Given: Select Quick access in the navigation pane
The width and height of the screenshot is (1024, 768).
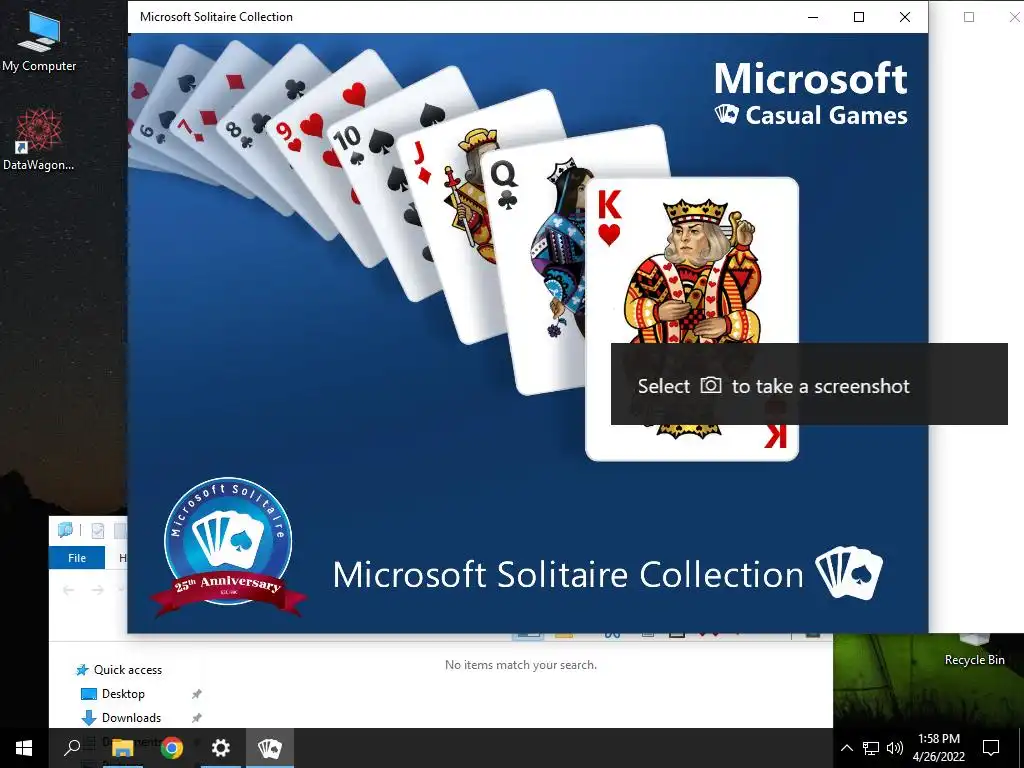Looking at the screenshot, I should [119, 669].
